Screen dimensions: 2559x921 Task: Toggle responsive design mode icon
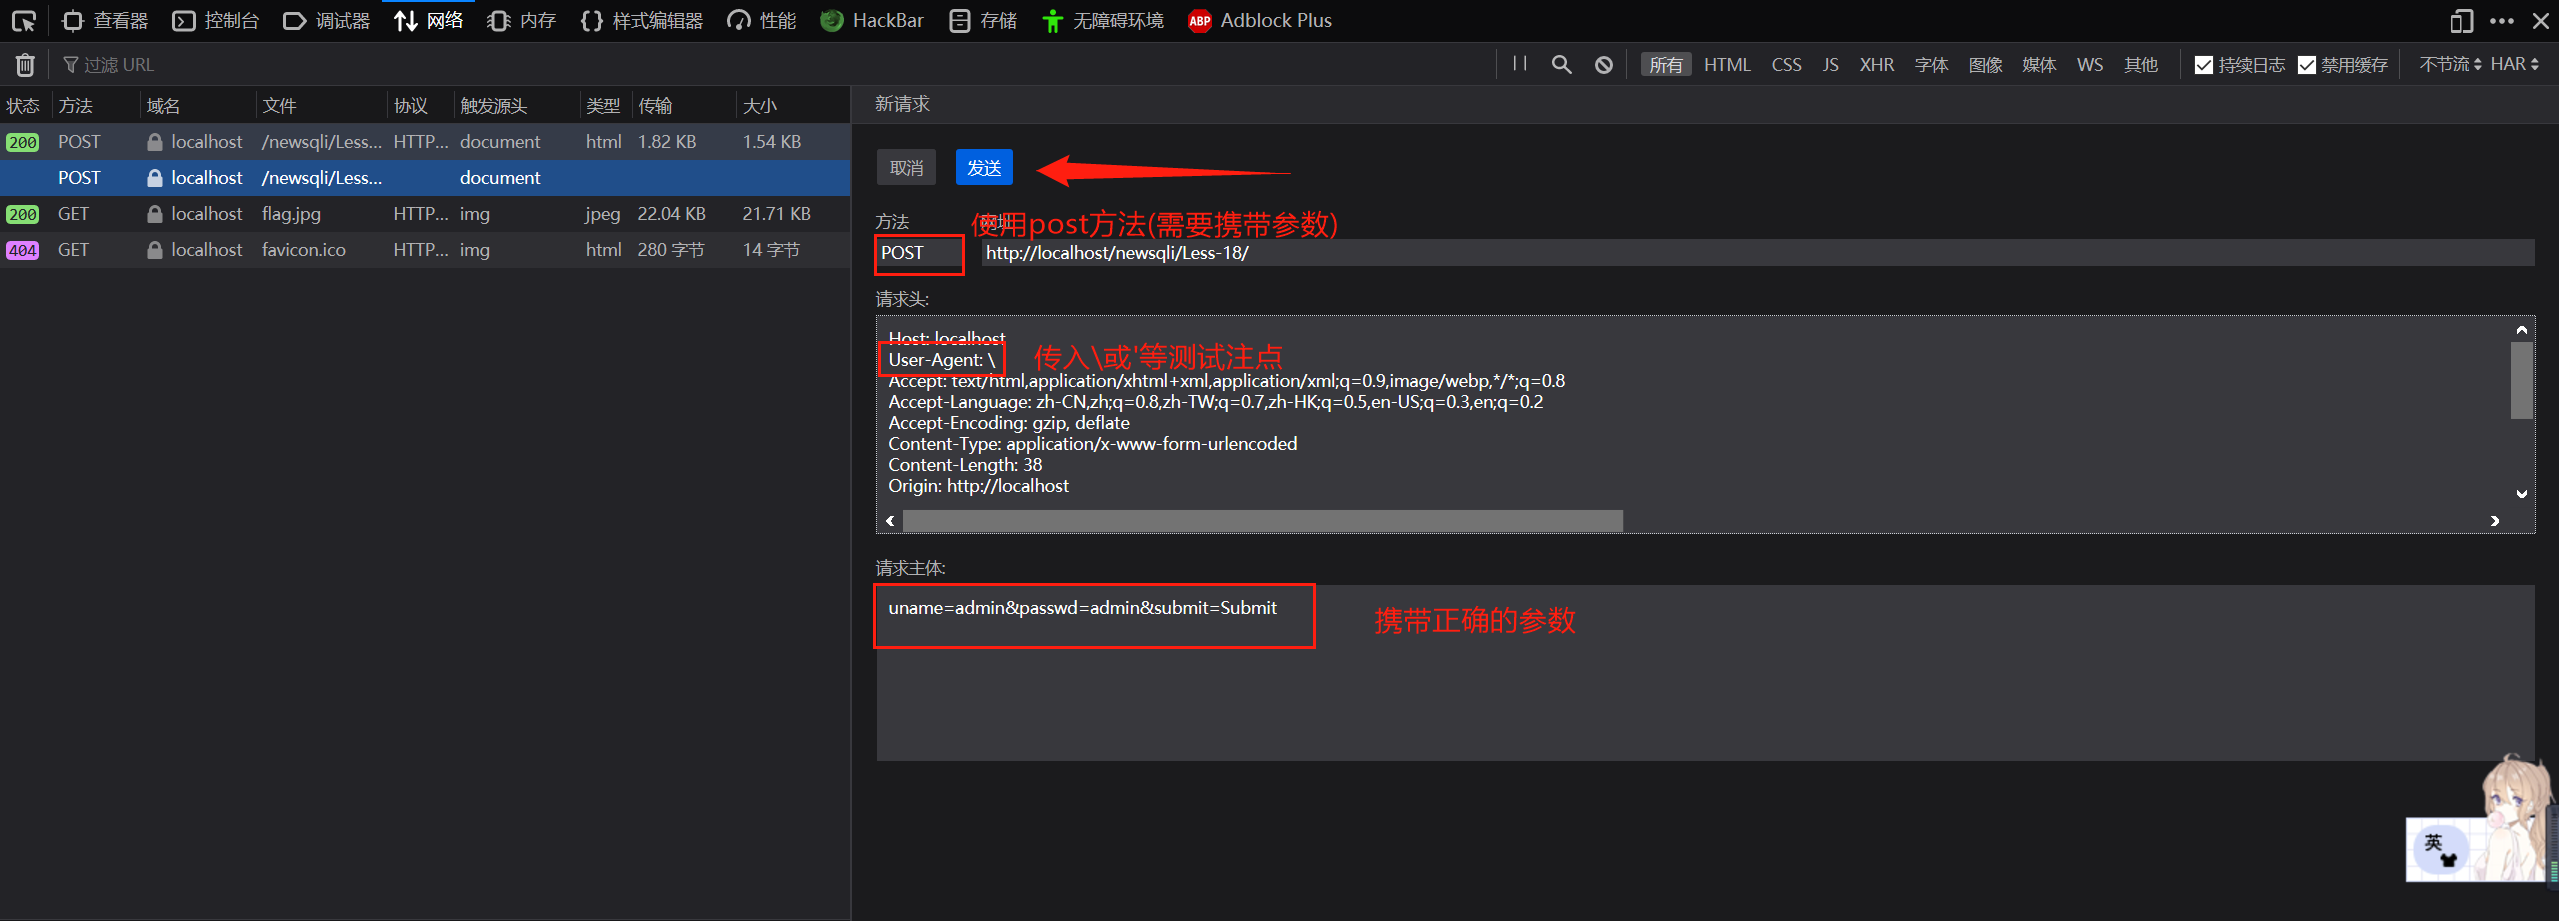click(2461, 21)
